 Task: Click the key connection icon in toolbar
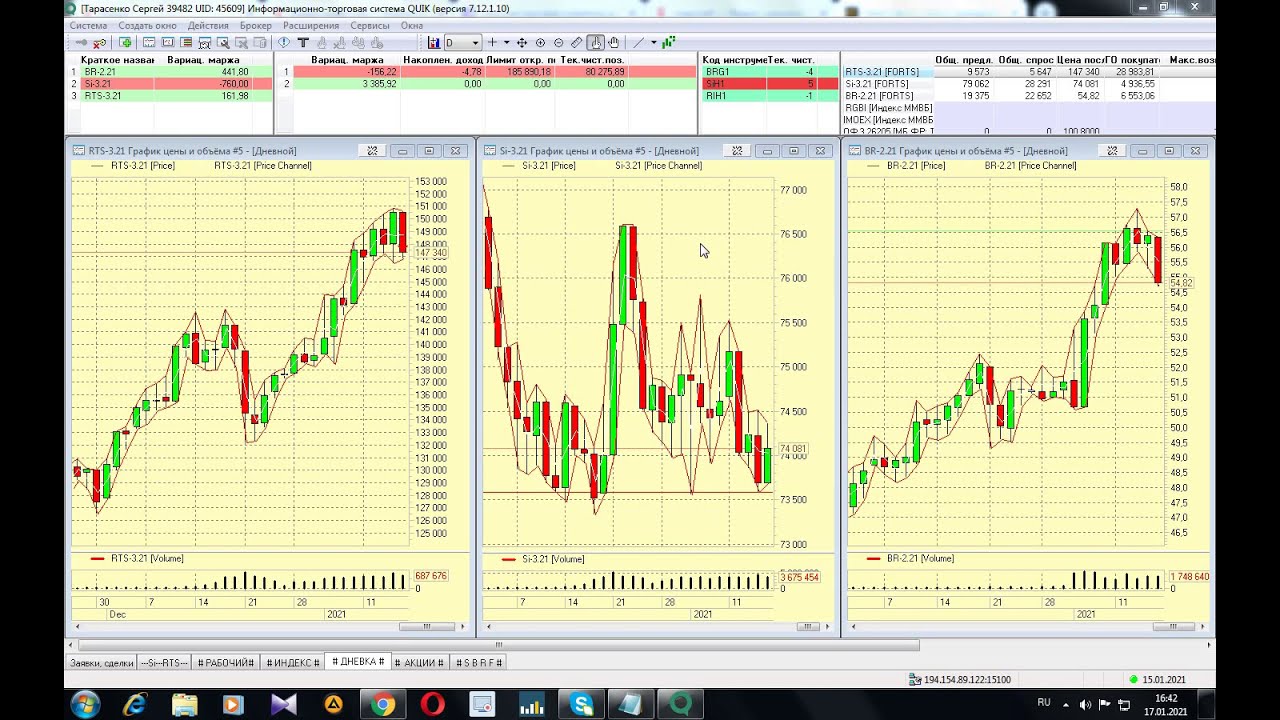[81, 43]
